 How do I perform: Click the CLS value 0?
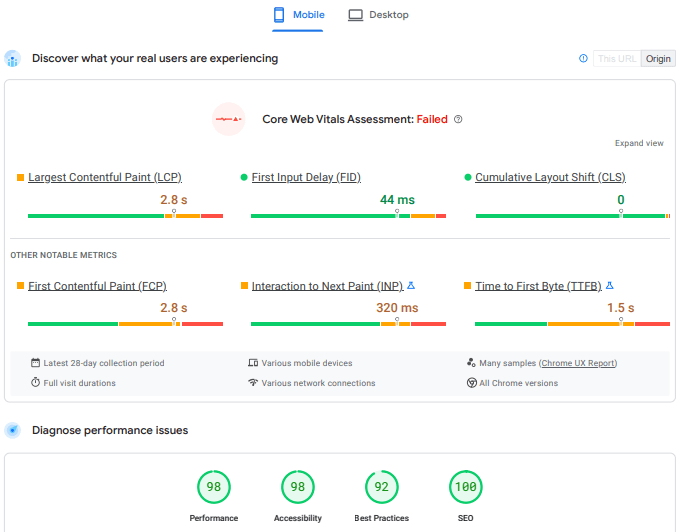pyautogui.click(x=620, y=200)
